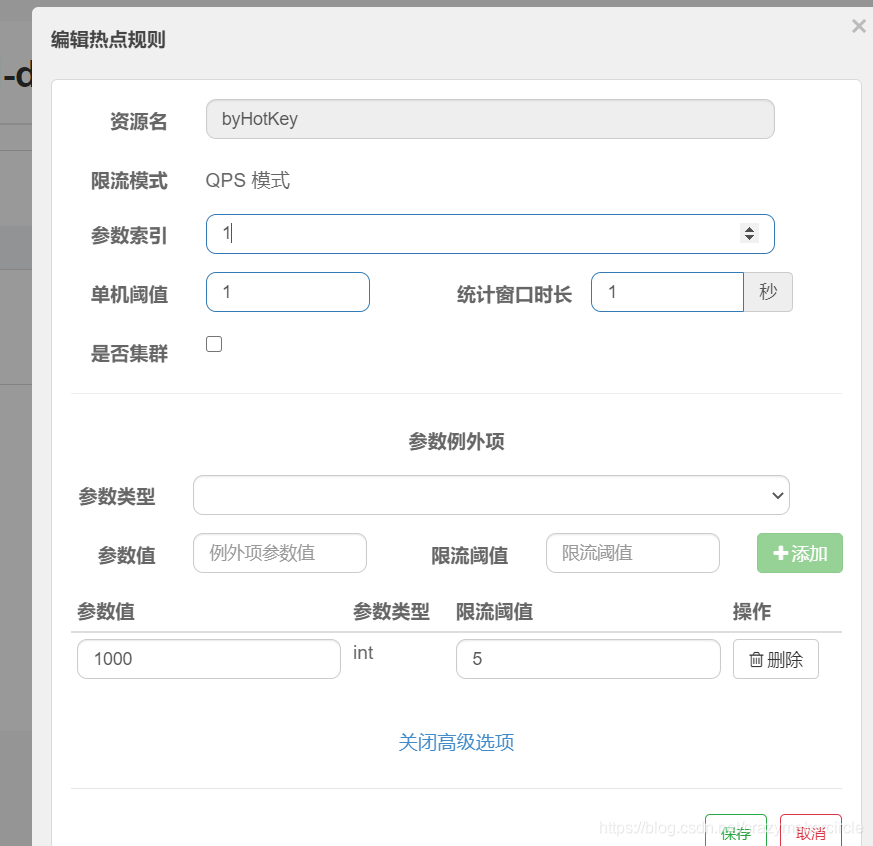Click the 限流阈值 placeholder input
Viewport: 873px width, 846px height.
coord(632,552)
